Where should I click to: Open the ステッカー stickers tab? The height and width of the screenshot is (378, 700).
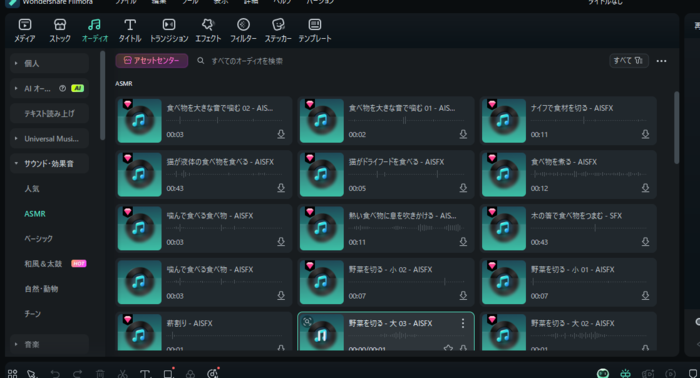click(278, 30)
